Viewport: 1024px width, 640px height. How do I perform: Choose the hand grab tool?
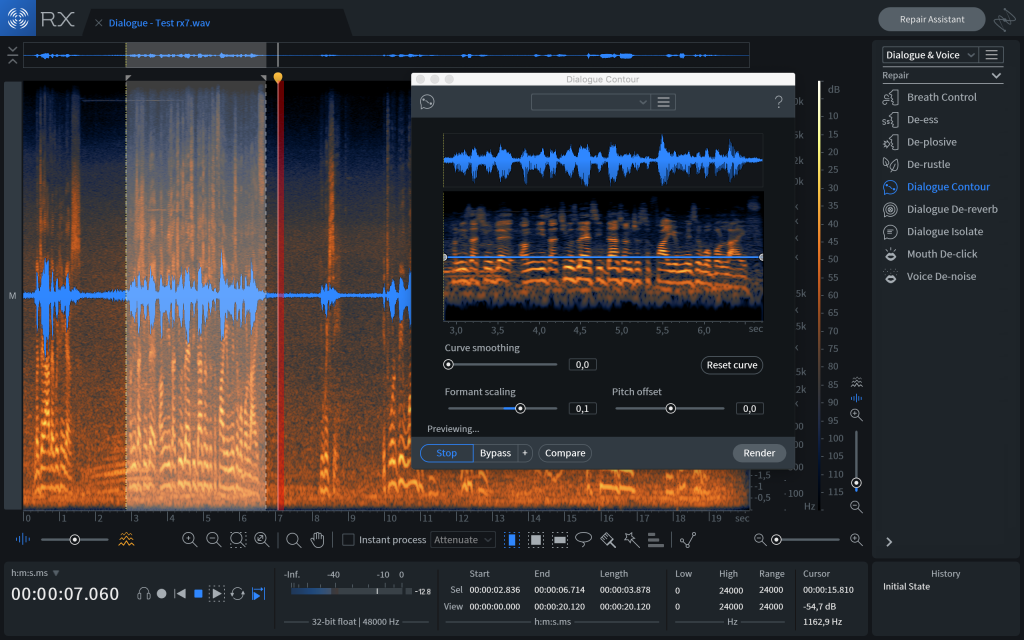[318, 540]
